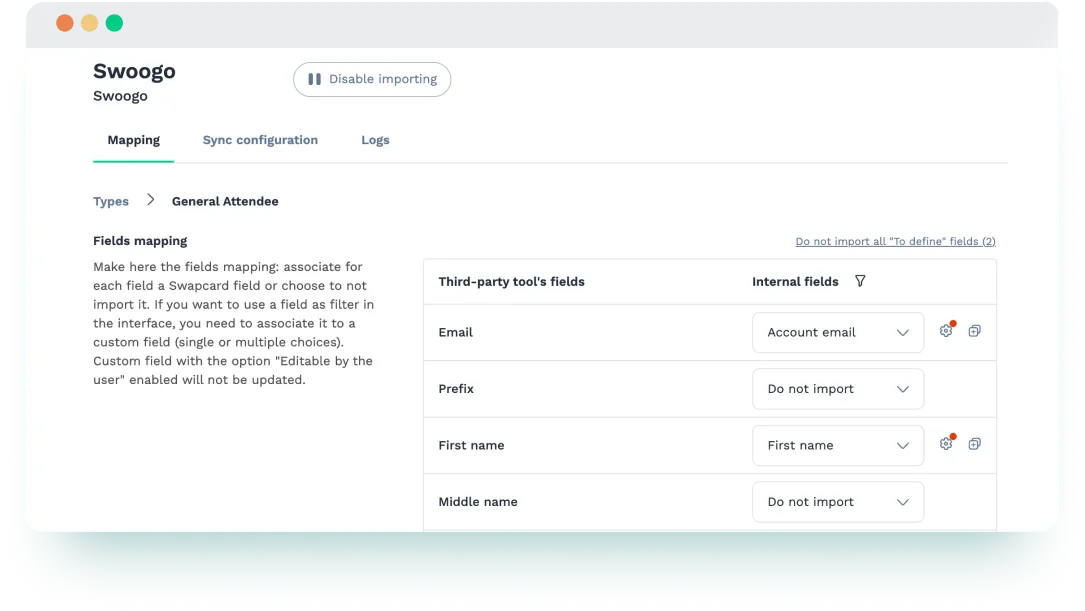Screen dimensions: 1085x611
Task: Click First name label in third-party column
Action: 471,446
